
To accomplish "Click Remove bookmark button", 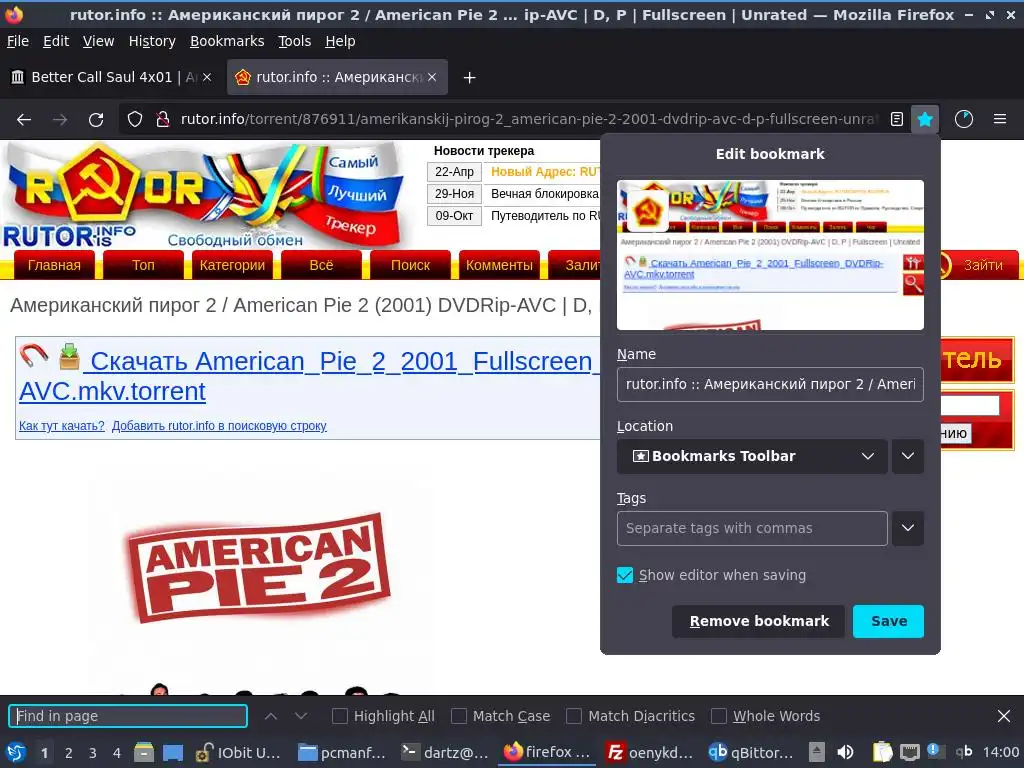I will (x=758, y=621).
